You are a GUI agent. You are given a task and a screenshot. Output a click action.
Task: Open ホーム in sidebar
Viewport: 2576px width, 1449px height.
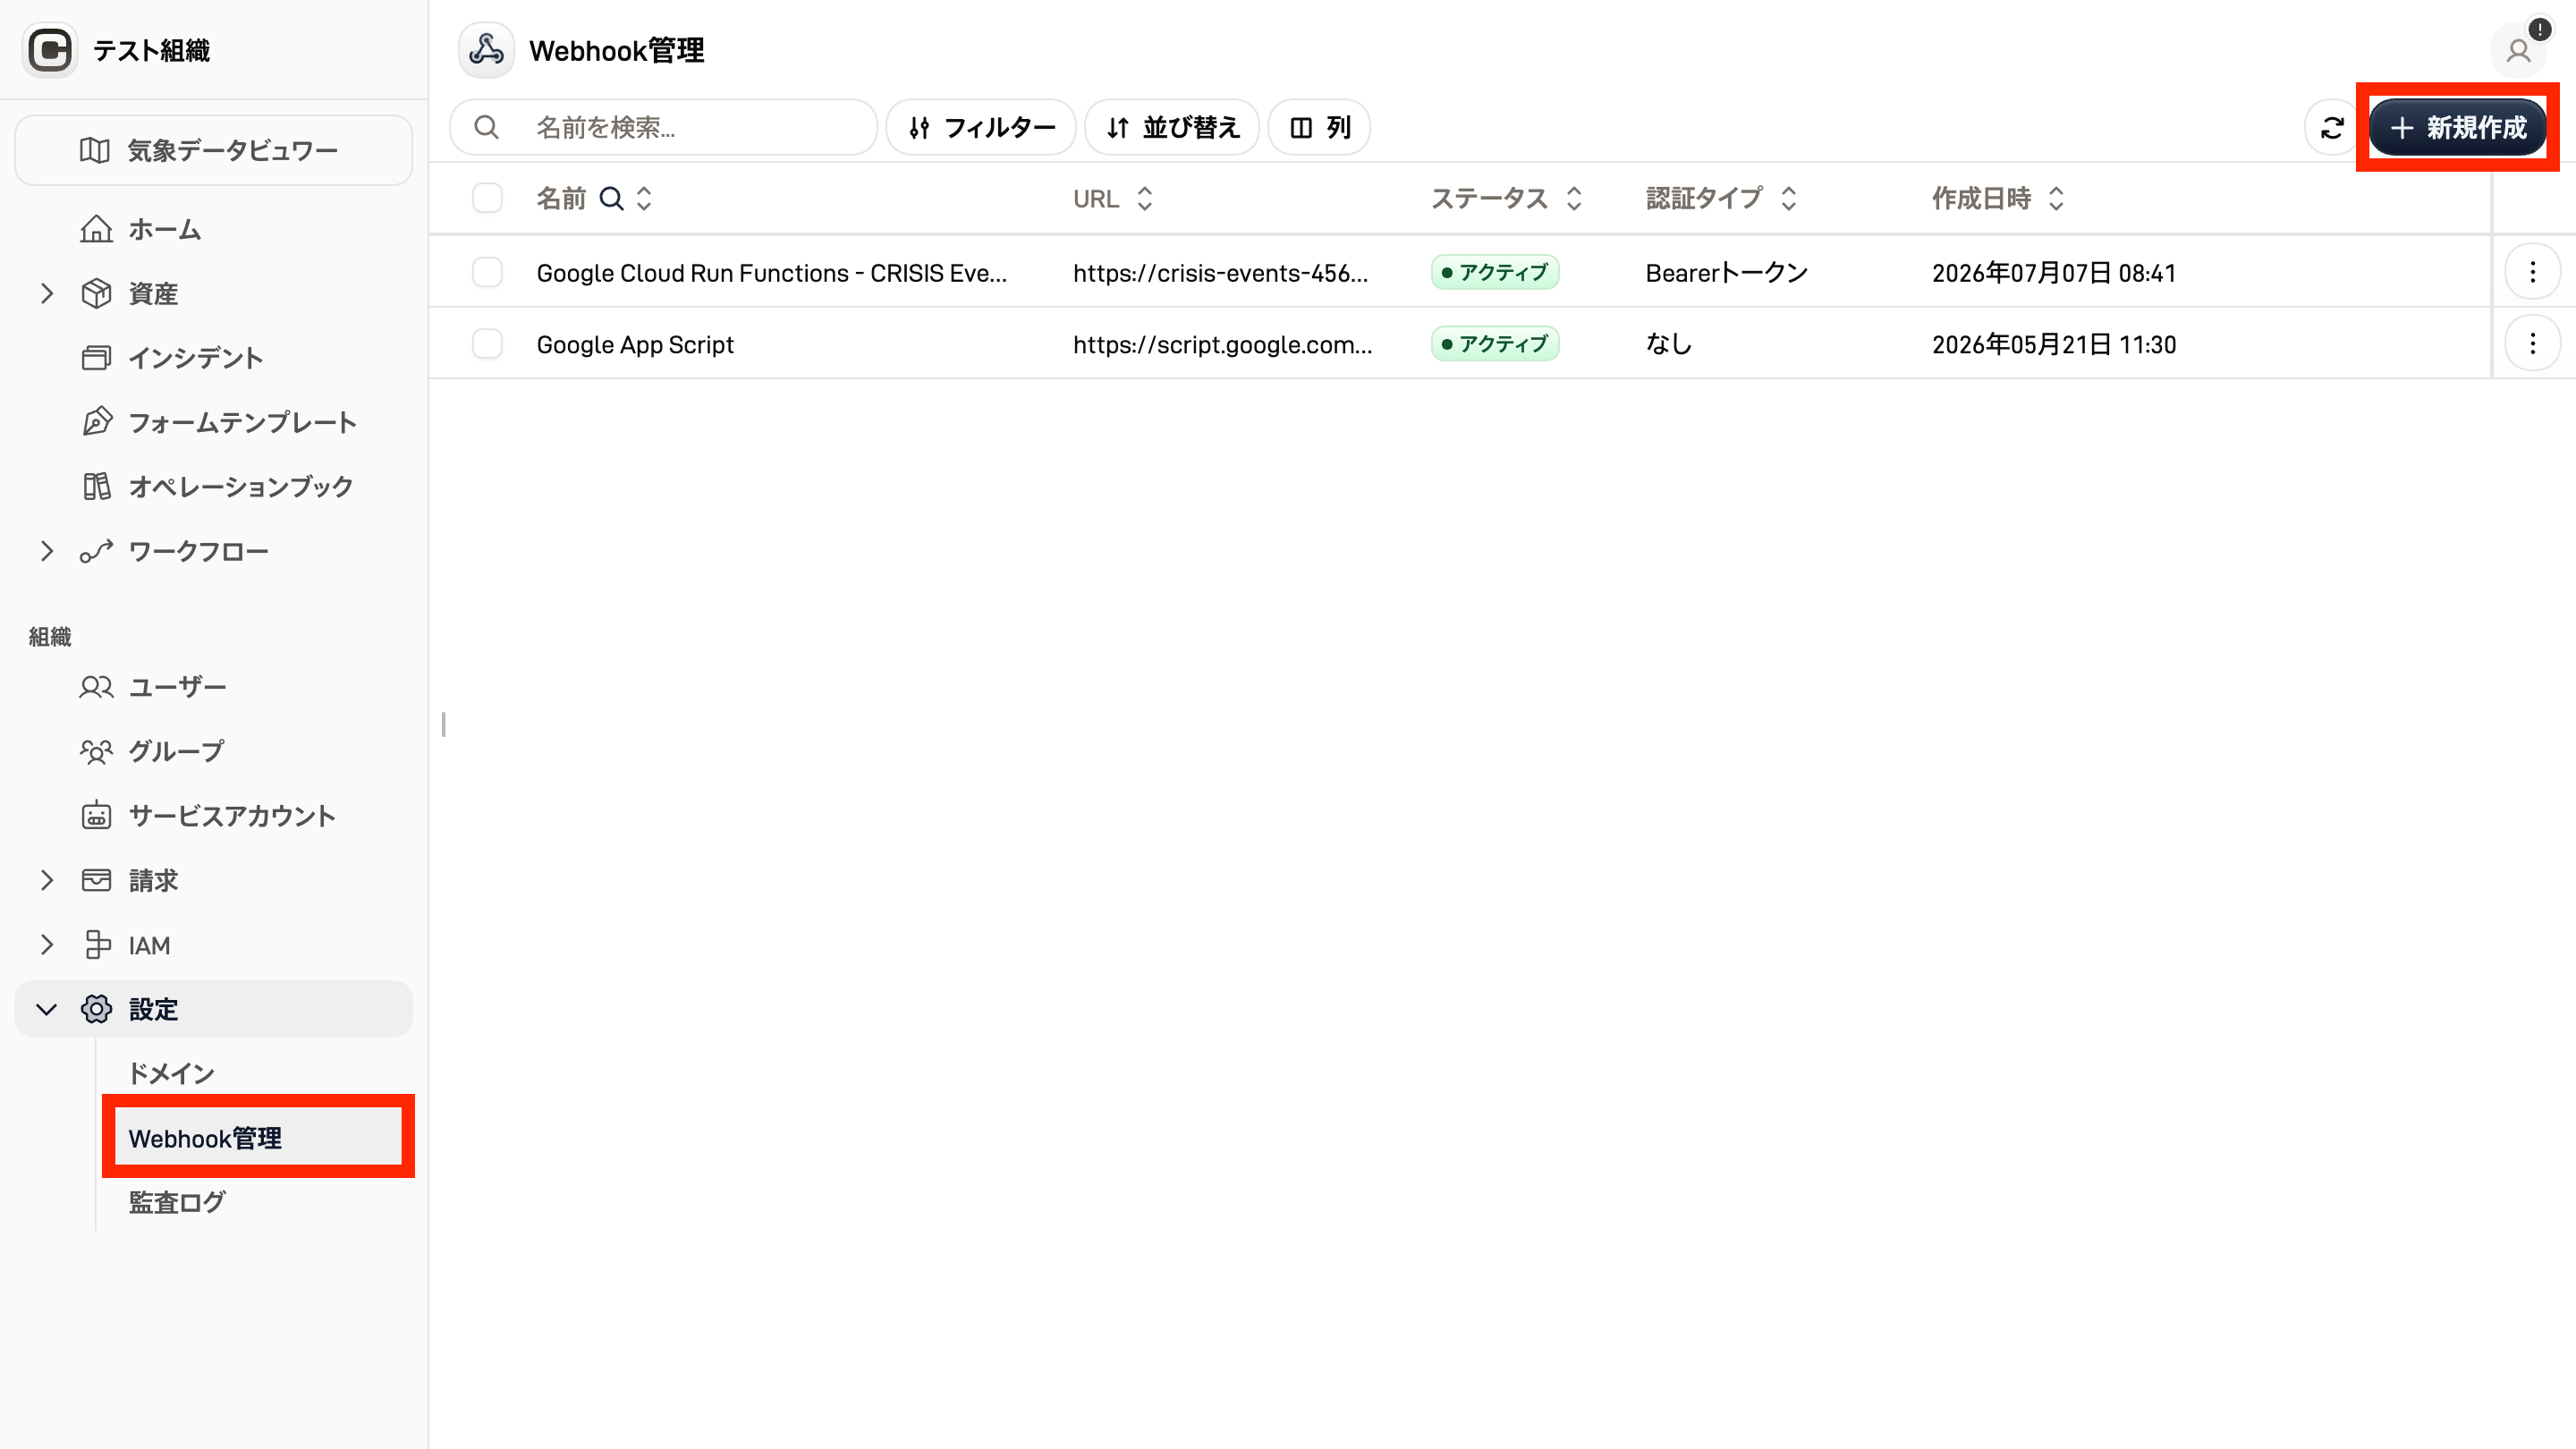tap(214, 229)
